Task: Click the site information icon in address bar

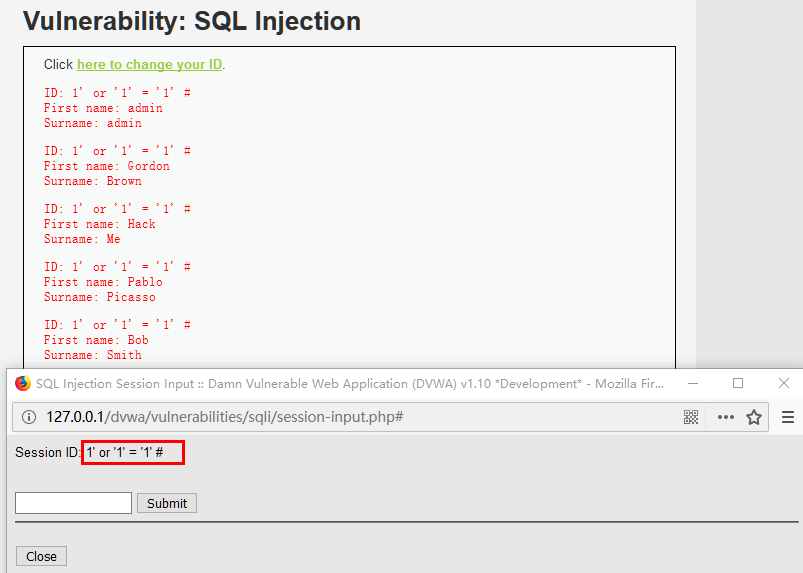Action: click(x=29, y=417)
